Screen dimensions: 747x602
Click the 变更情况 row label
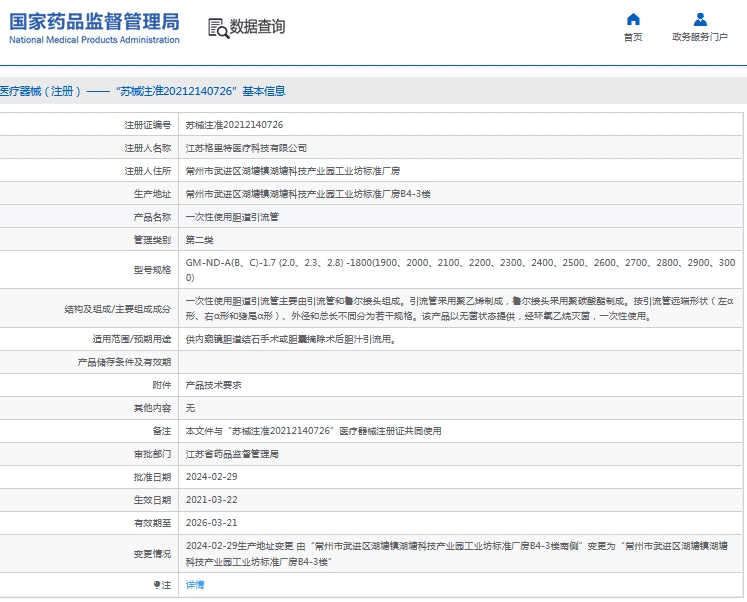tap(152, 554)
